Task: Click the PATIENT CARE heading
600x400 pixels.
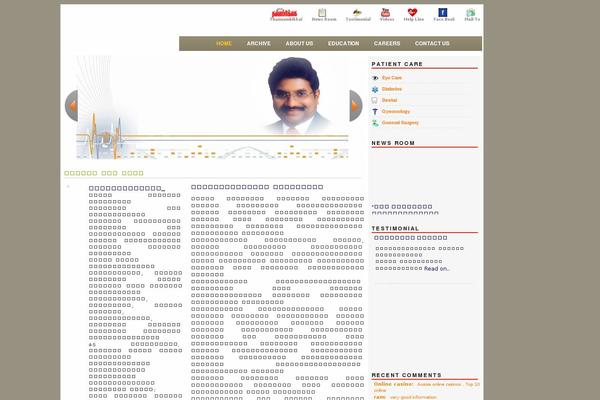Action: [397, 64]
